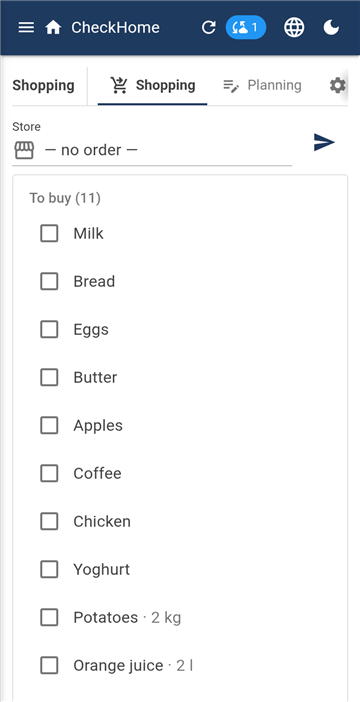Open the hamburger navigation menu
Viewport: 360px width, 702px height.
pyautogui.click(x=26, y=27)
